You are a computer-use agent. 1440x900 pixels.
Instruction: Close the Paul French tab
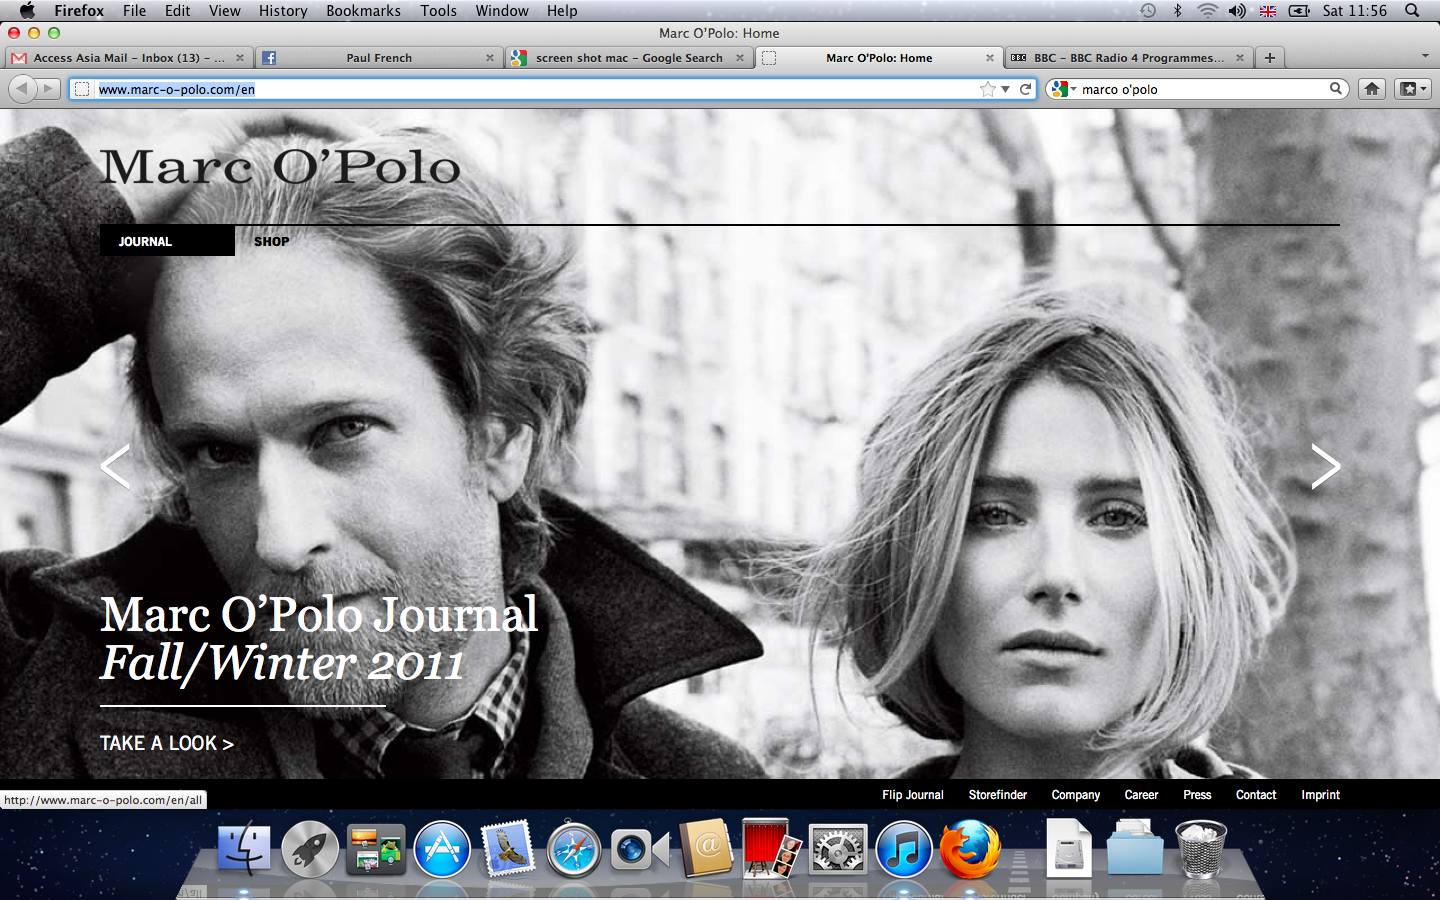(x=490, y=58)
